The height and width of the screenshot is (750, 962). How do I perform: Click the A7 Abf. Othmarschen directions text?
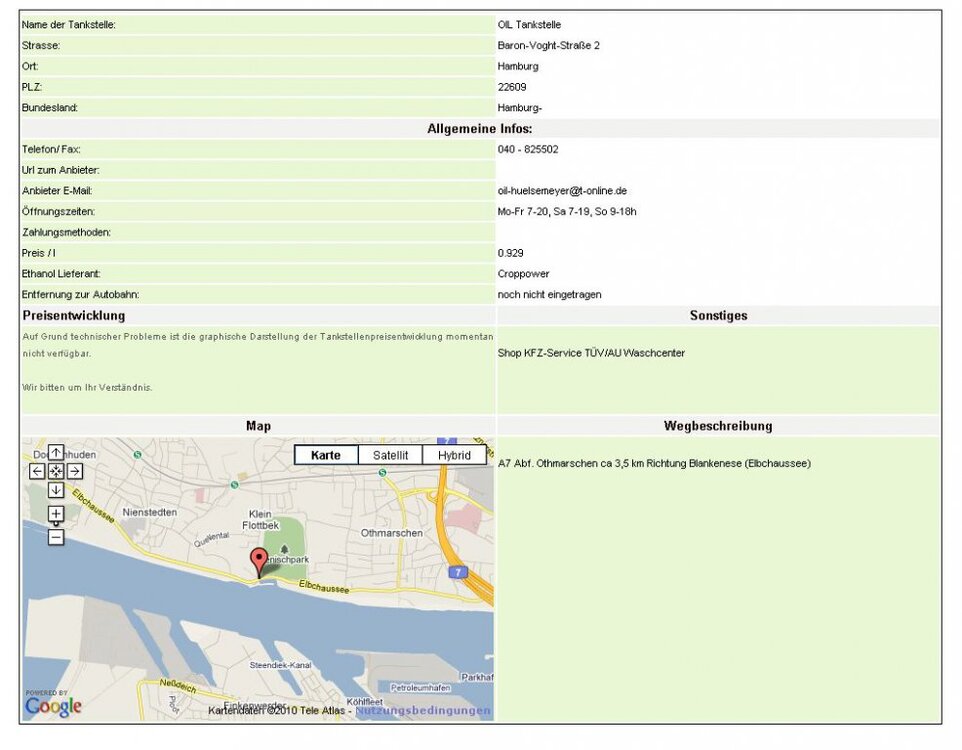[654, 463]
